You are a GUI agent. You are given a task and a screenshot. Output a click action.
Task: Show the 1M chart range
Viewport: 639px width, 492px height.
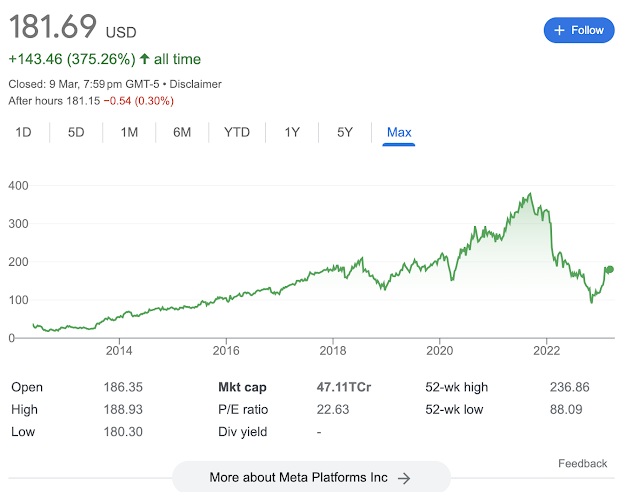(129, 132)
